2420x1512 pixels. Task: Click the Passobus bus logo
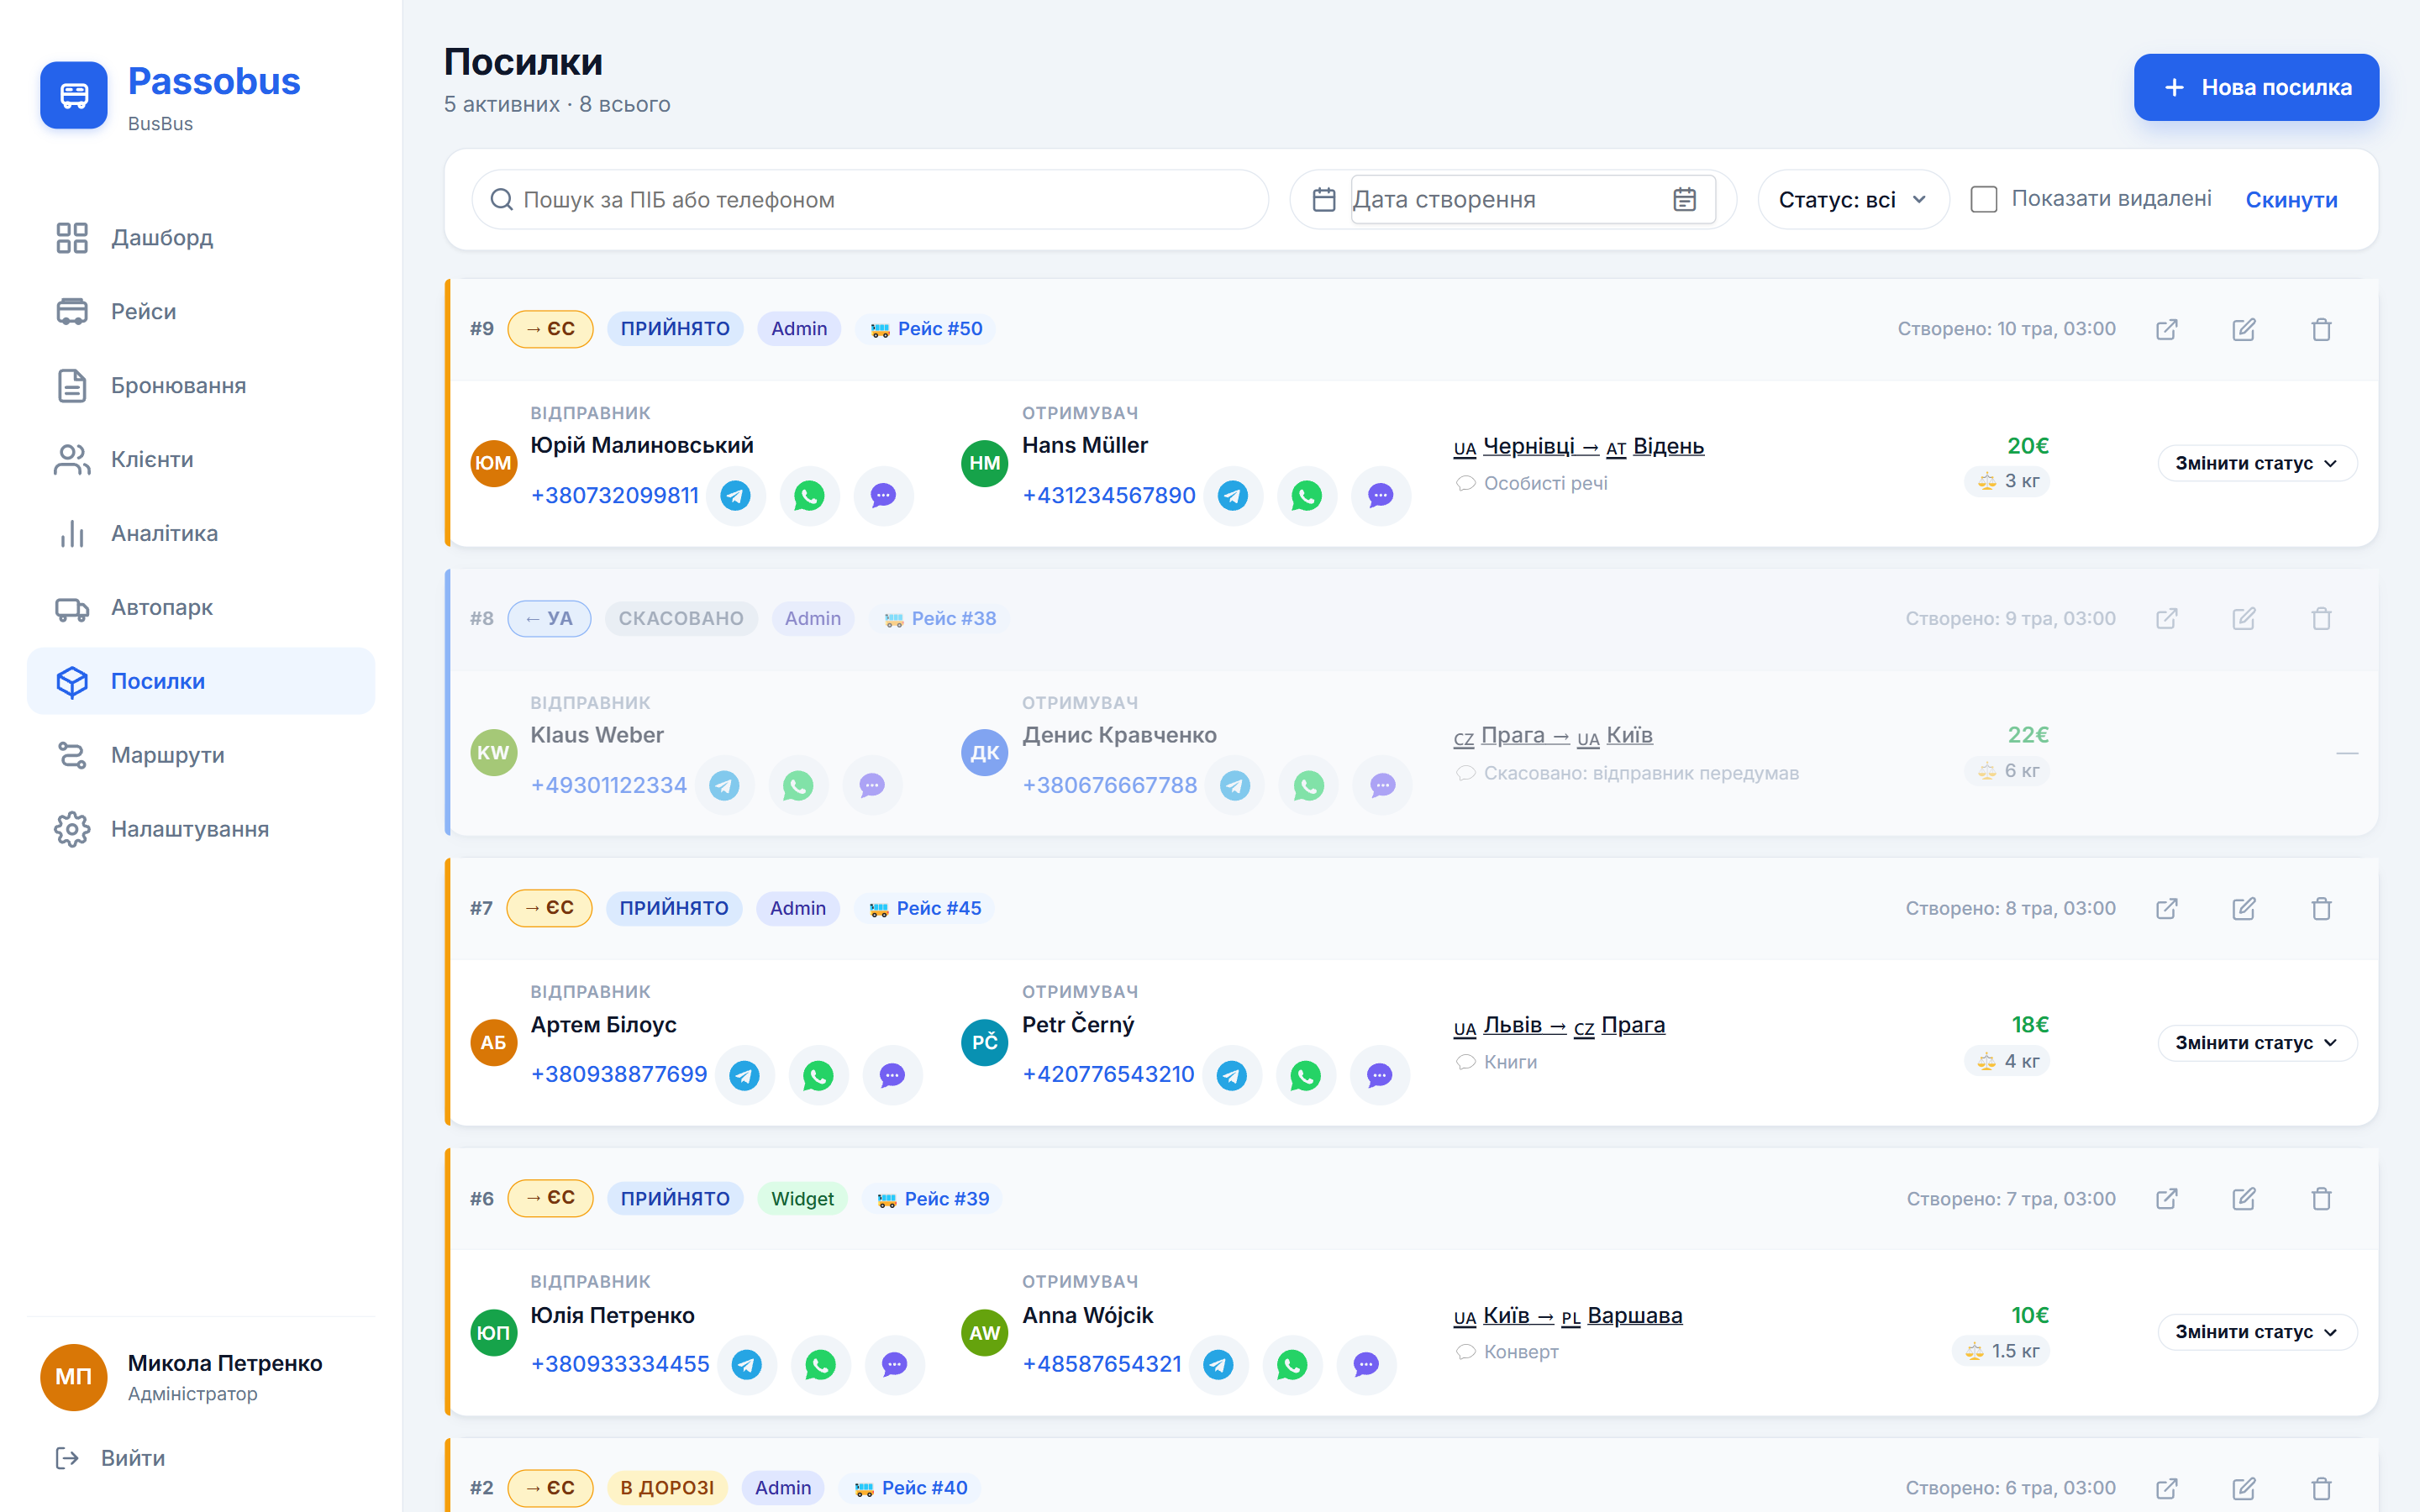[74, 95]
